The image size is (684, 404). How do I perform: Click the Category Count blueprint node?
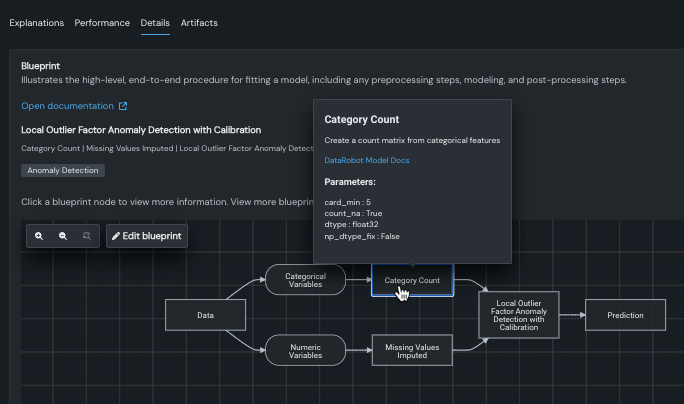pyautogui.click(x=412, y=280)
